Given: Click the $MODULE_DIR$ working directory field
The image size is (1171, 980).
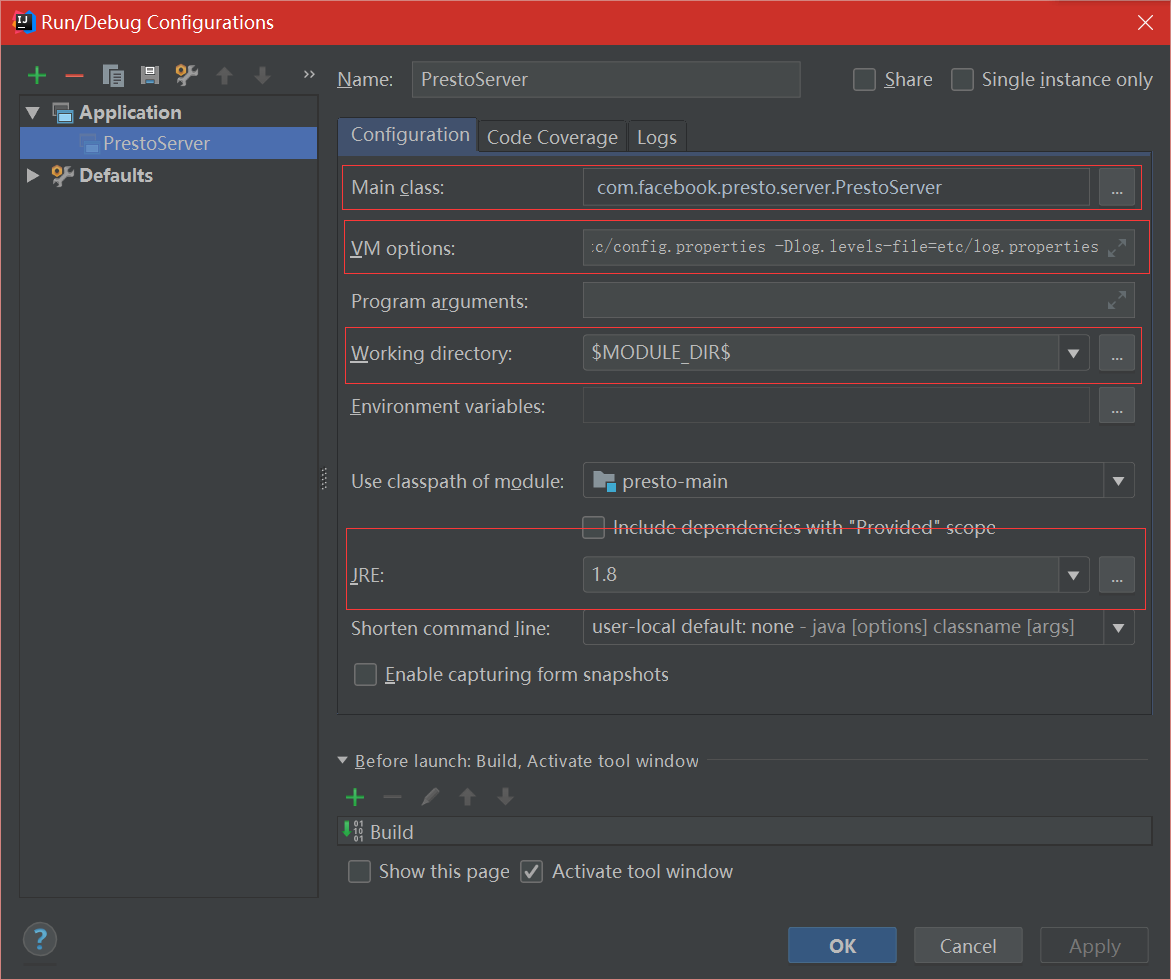Looking at the screenshot, I should click(821, 353).
